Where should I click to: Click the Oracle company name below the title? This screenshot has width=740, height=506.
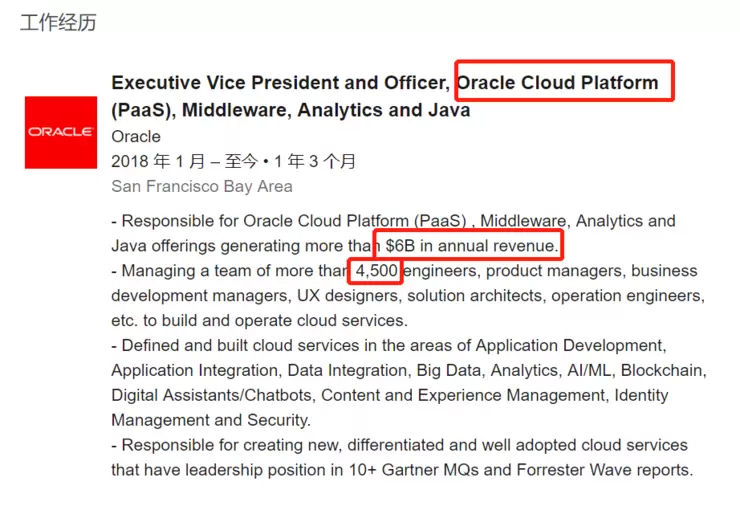pyautogui.click(x=136, y=136)
